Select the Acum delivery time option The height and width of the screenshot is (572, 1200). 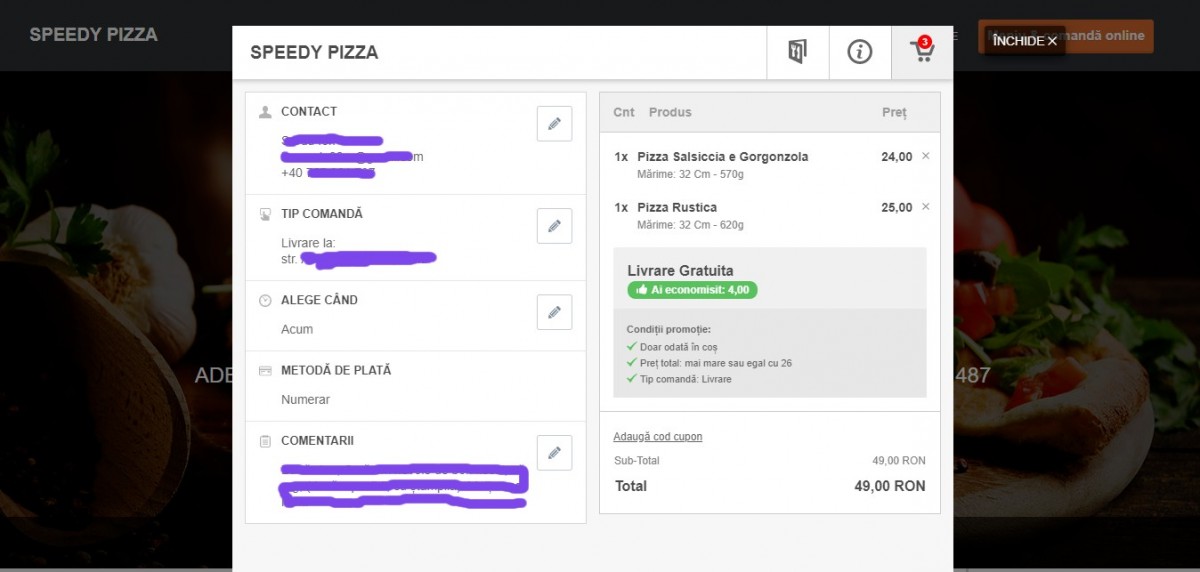pos(297,329)
